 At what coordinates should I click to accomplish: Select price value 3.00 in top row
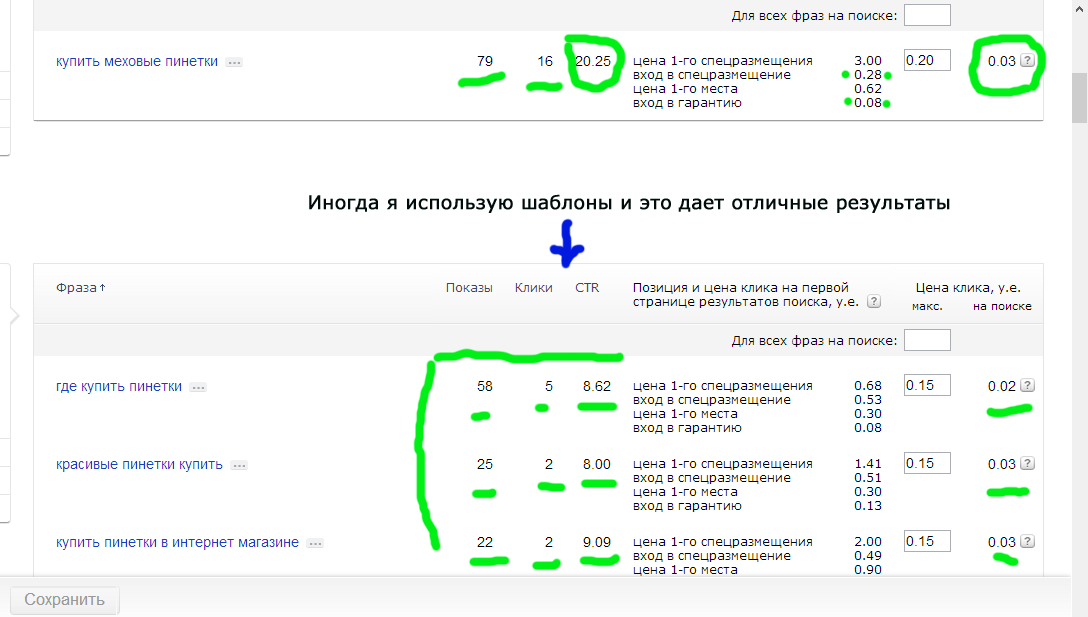[868, 60]
